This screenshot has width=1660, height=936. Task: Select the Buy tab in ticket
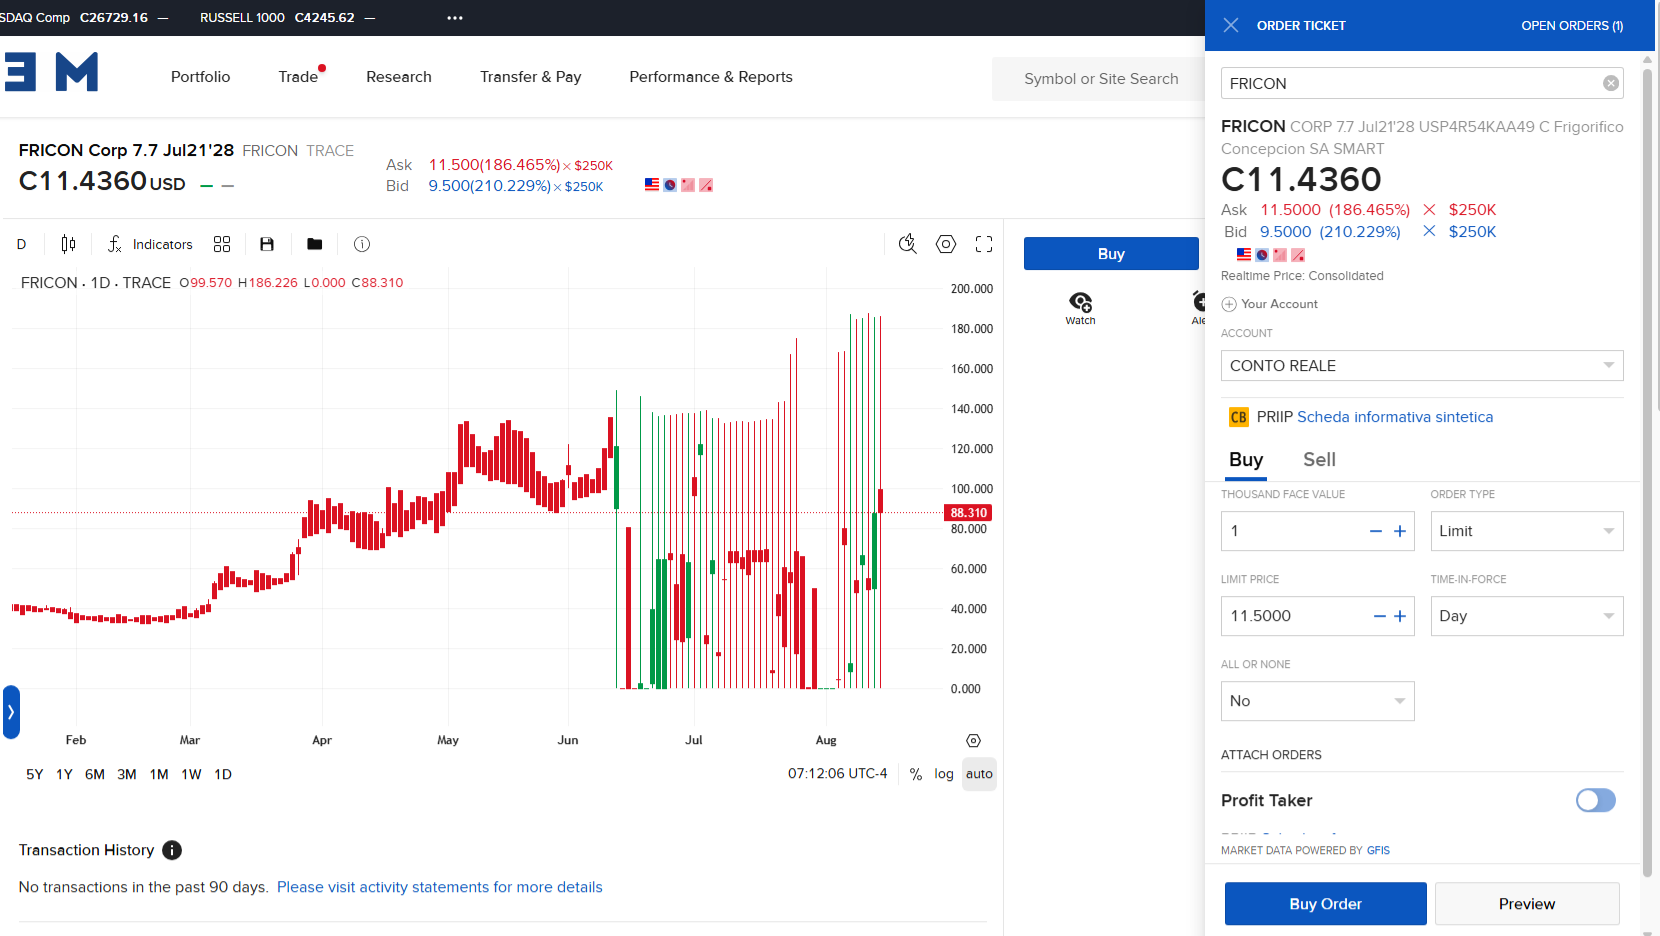point(1246,460)
